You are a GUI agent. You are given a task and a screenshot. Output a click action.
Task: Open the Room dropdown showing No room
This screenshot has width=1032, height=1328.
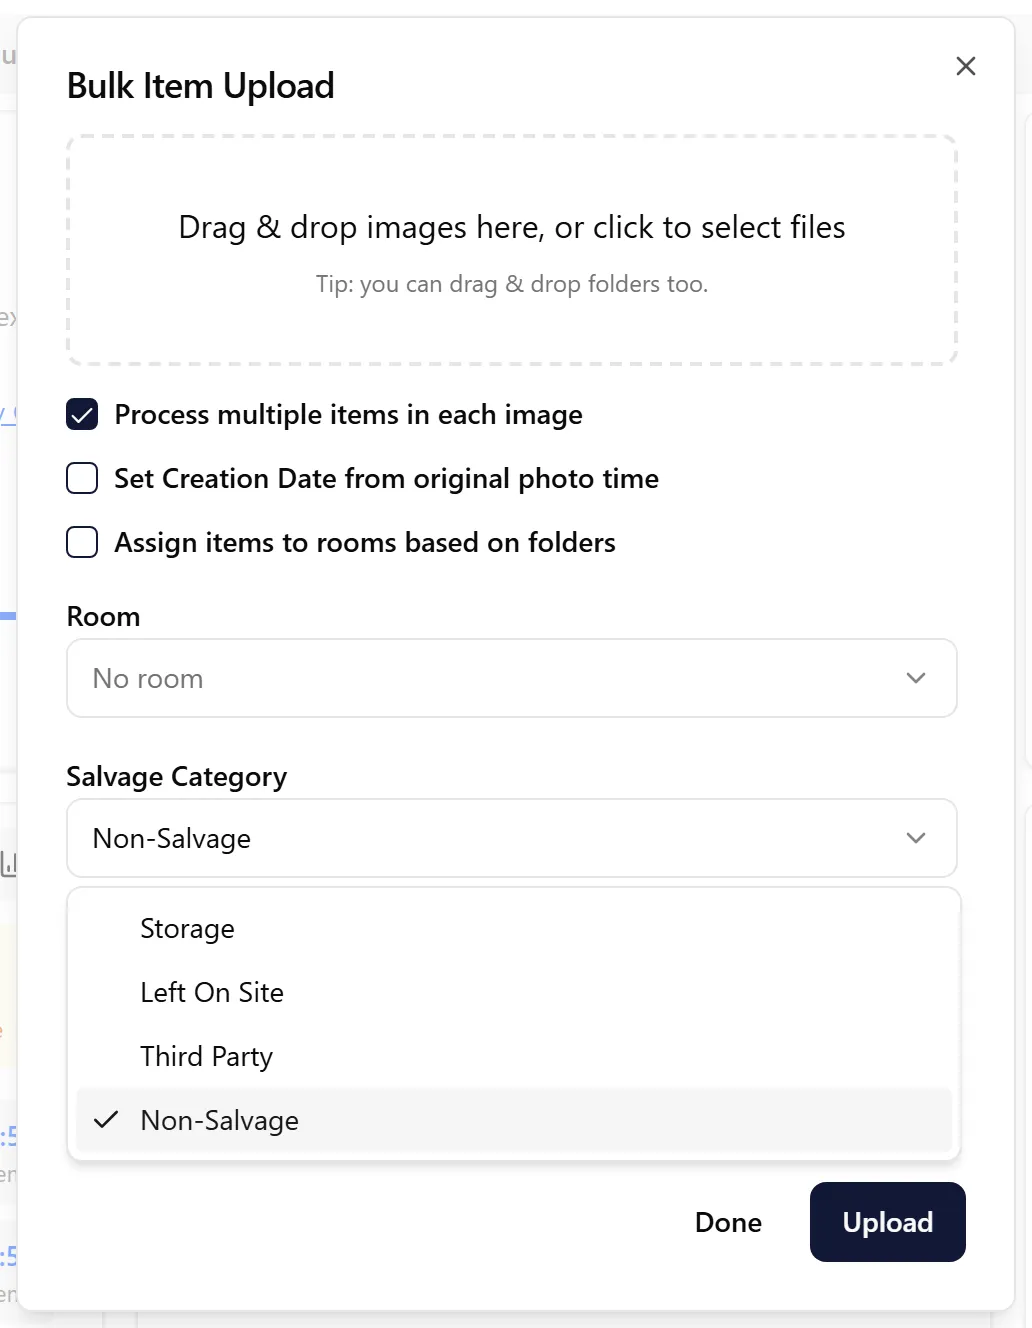tap(512, 678)
